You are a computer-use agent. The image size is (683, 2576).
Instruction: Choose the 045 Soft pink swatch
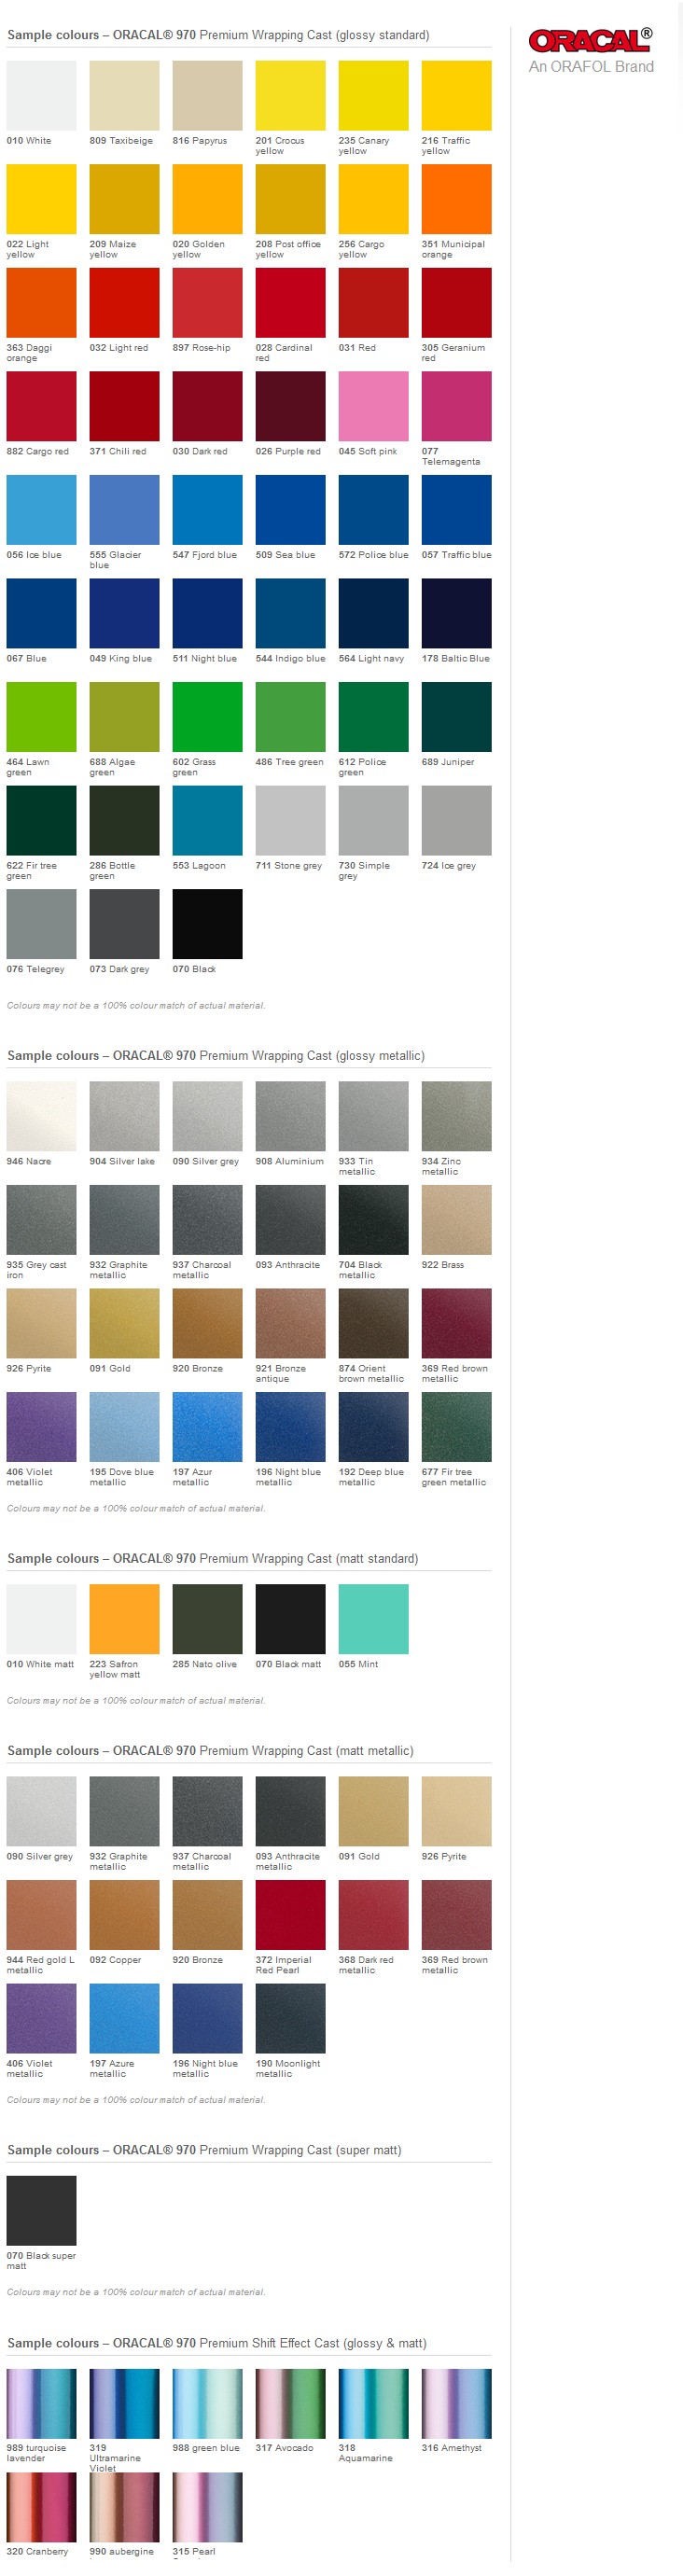tap(373, 406)
